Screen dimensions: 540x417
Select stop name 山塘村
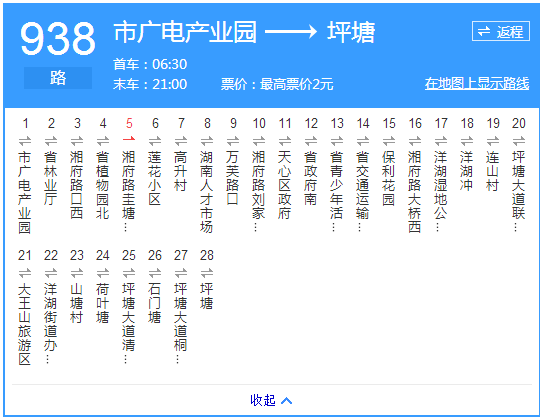pyautogui.click(x=77, y=304)
